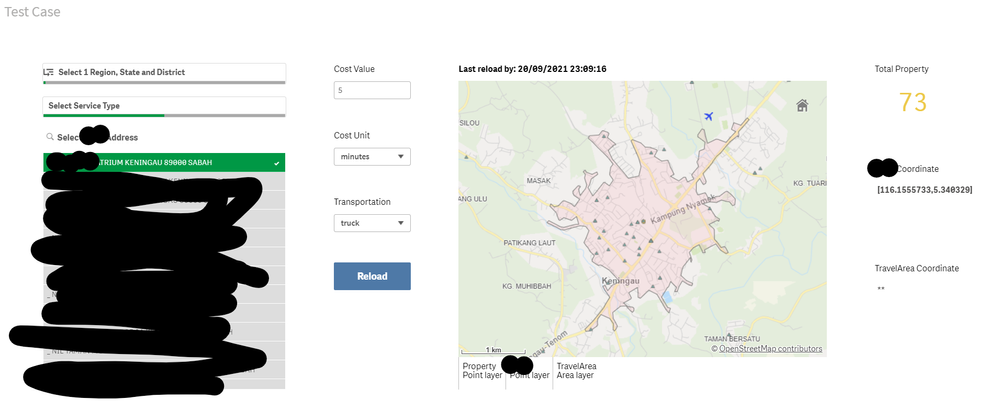Expand Select 1 Region, State and District filter
Viewport: 999px width, 406px height.
pyautogui.click(x=164, y=73)
